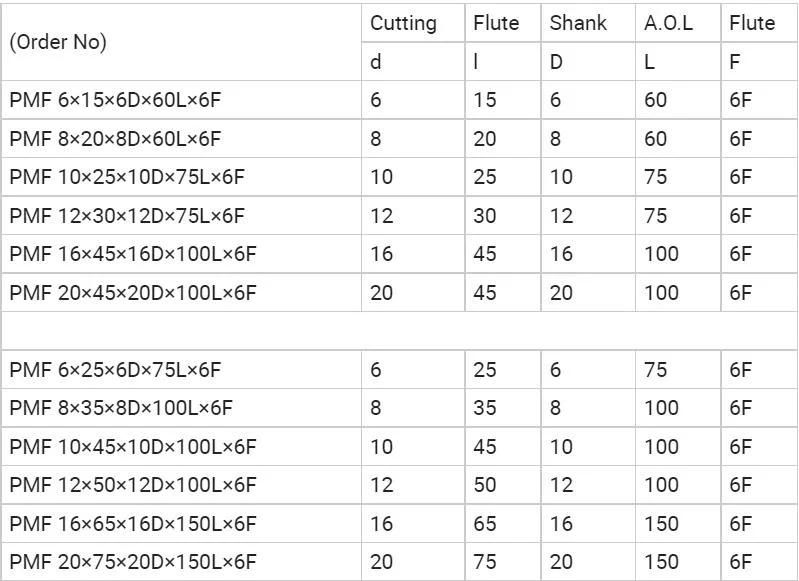The width and height of the screenshot is (799, 581).
Task: Click the A.O.L value 150 in last row
Action: click(x=661, y=562)
